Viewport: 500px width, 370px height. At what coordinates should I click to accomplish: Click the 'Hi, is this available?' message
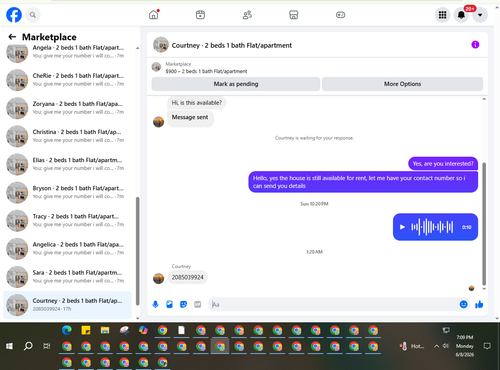(197, 103)
